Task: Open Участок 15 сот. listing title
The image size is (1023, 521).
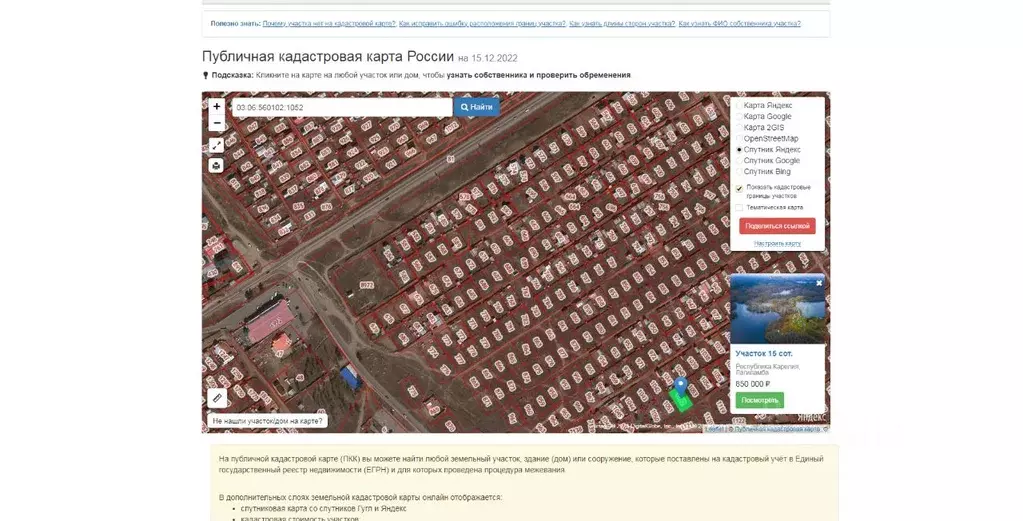Action: click(764, 353)
